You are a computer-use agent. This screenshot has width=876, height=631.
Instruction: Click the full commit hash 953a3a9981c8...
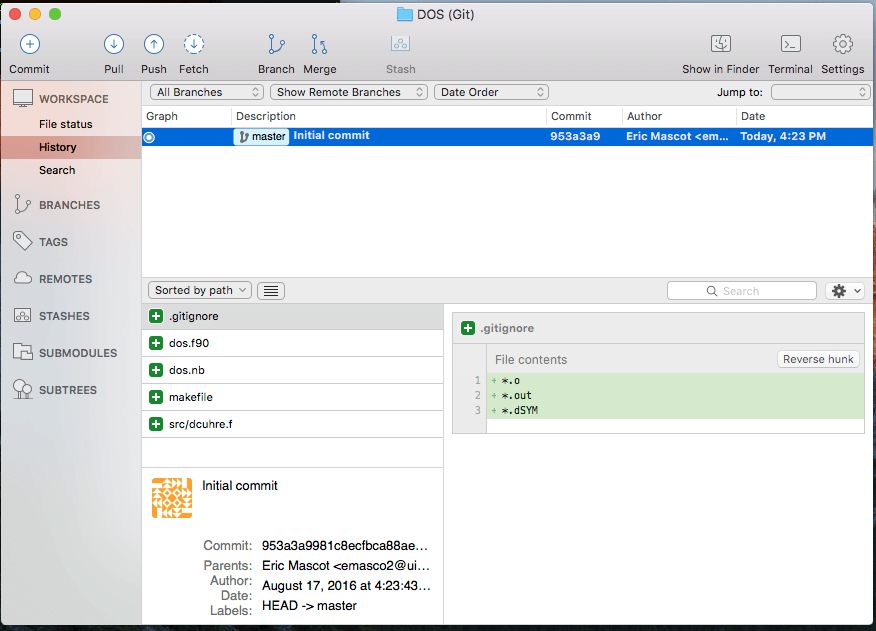coord(345,545)
